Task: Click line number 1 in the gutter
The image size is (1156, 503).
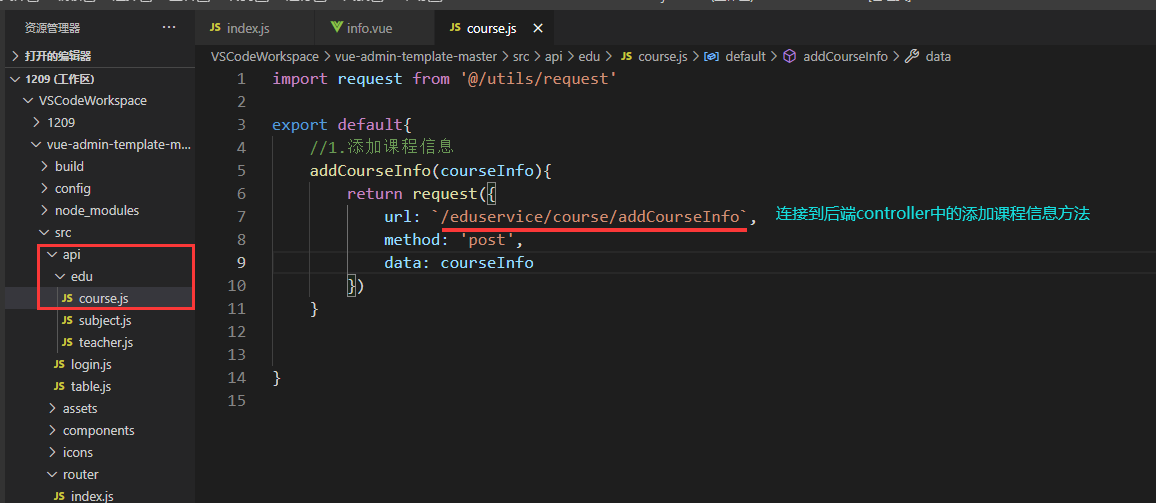Action: (x=241, y=79)
